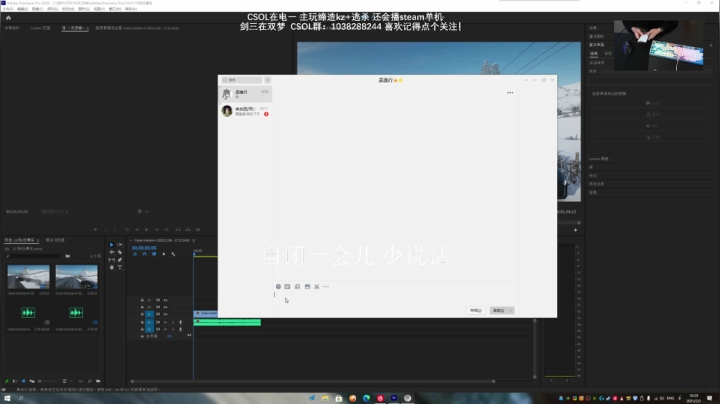The height and width of the screenshot is (404, 720).
Task: Click the plus icon beside chat search
Action: [268, 80]
